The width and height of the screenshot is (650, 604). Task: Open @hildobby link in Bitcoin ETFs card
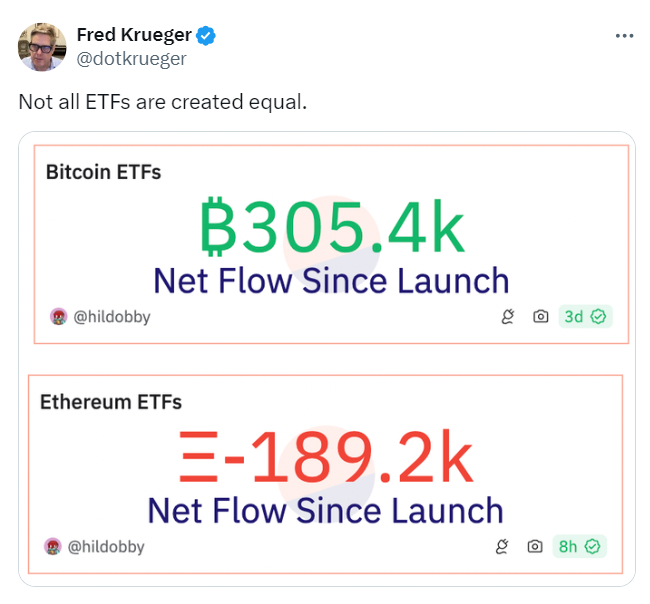coord(112,317)
